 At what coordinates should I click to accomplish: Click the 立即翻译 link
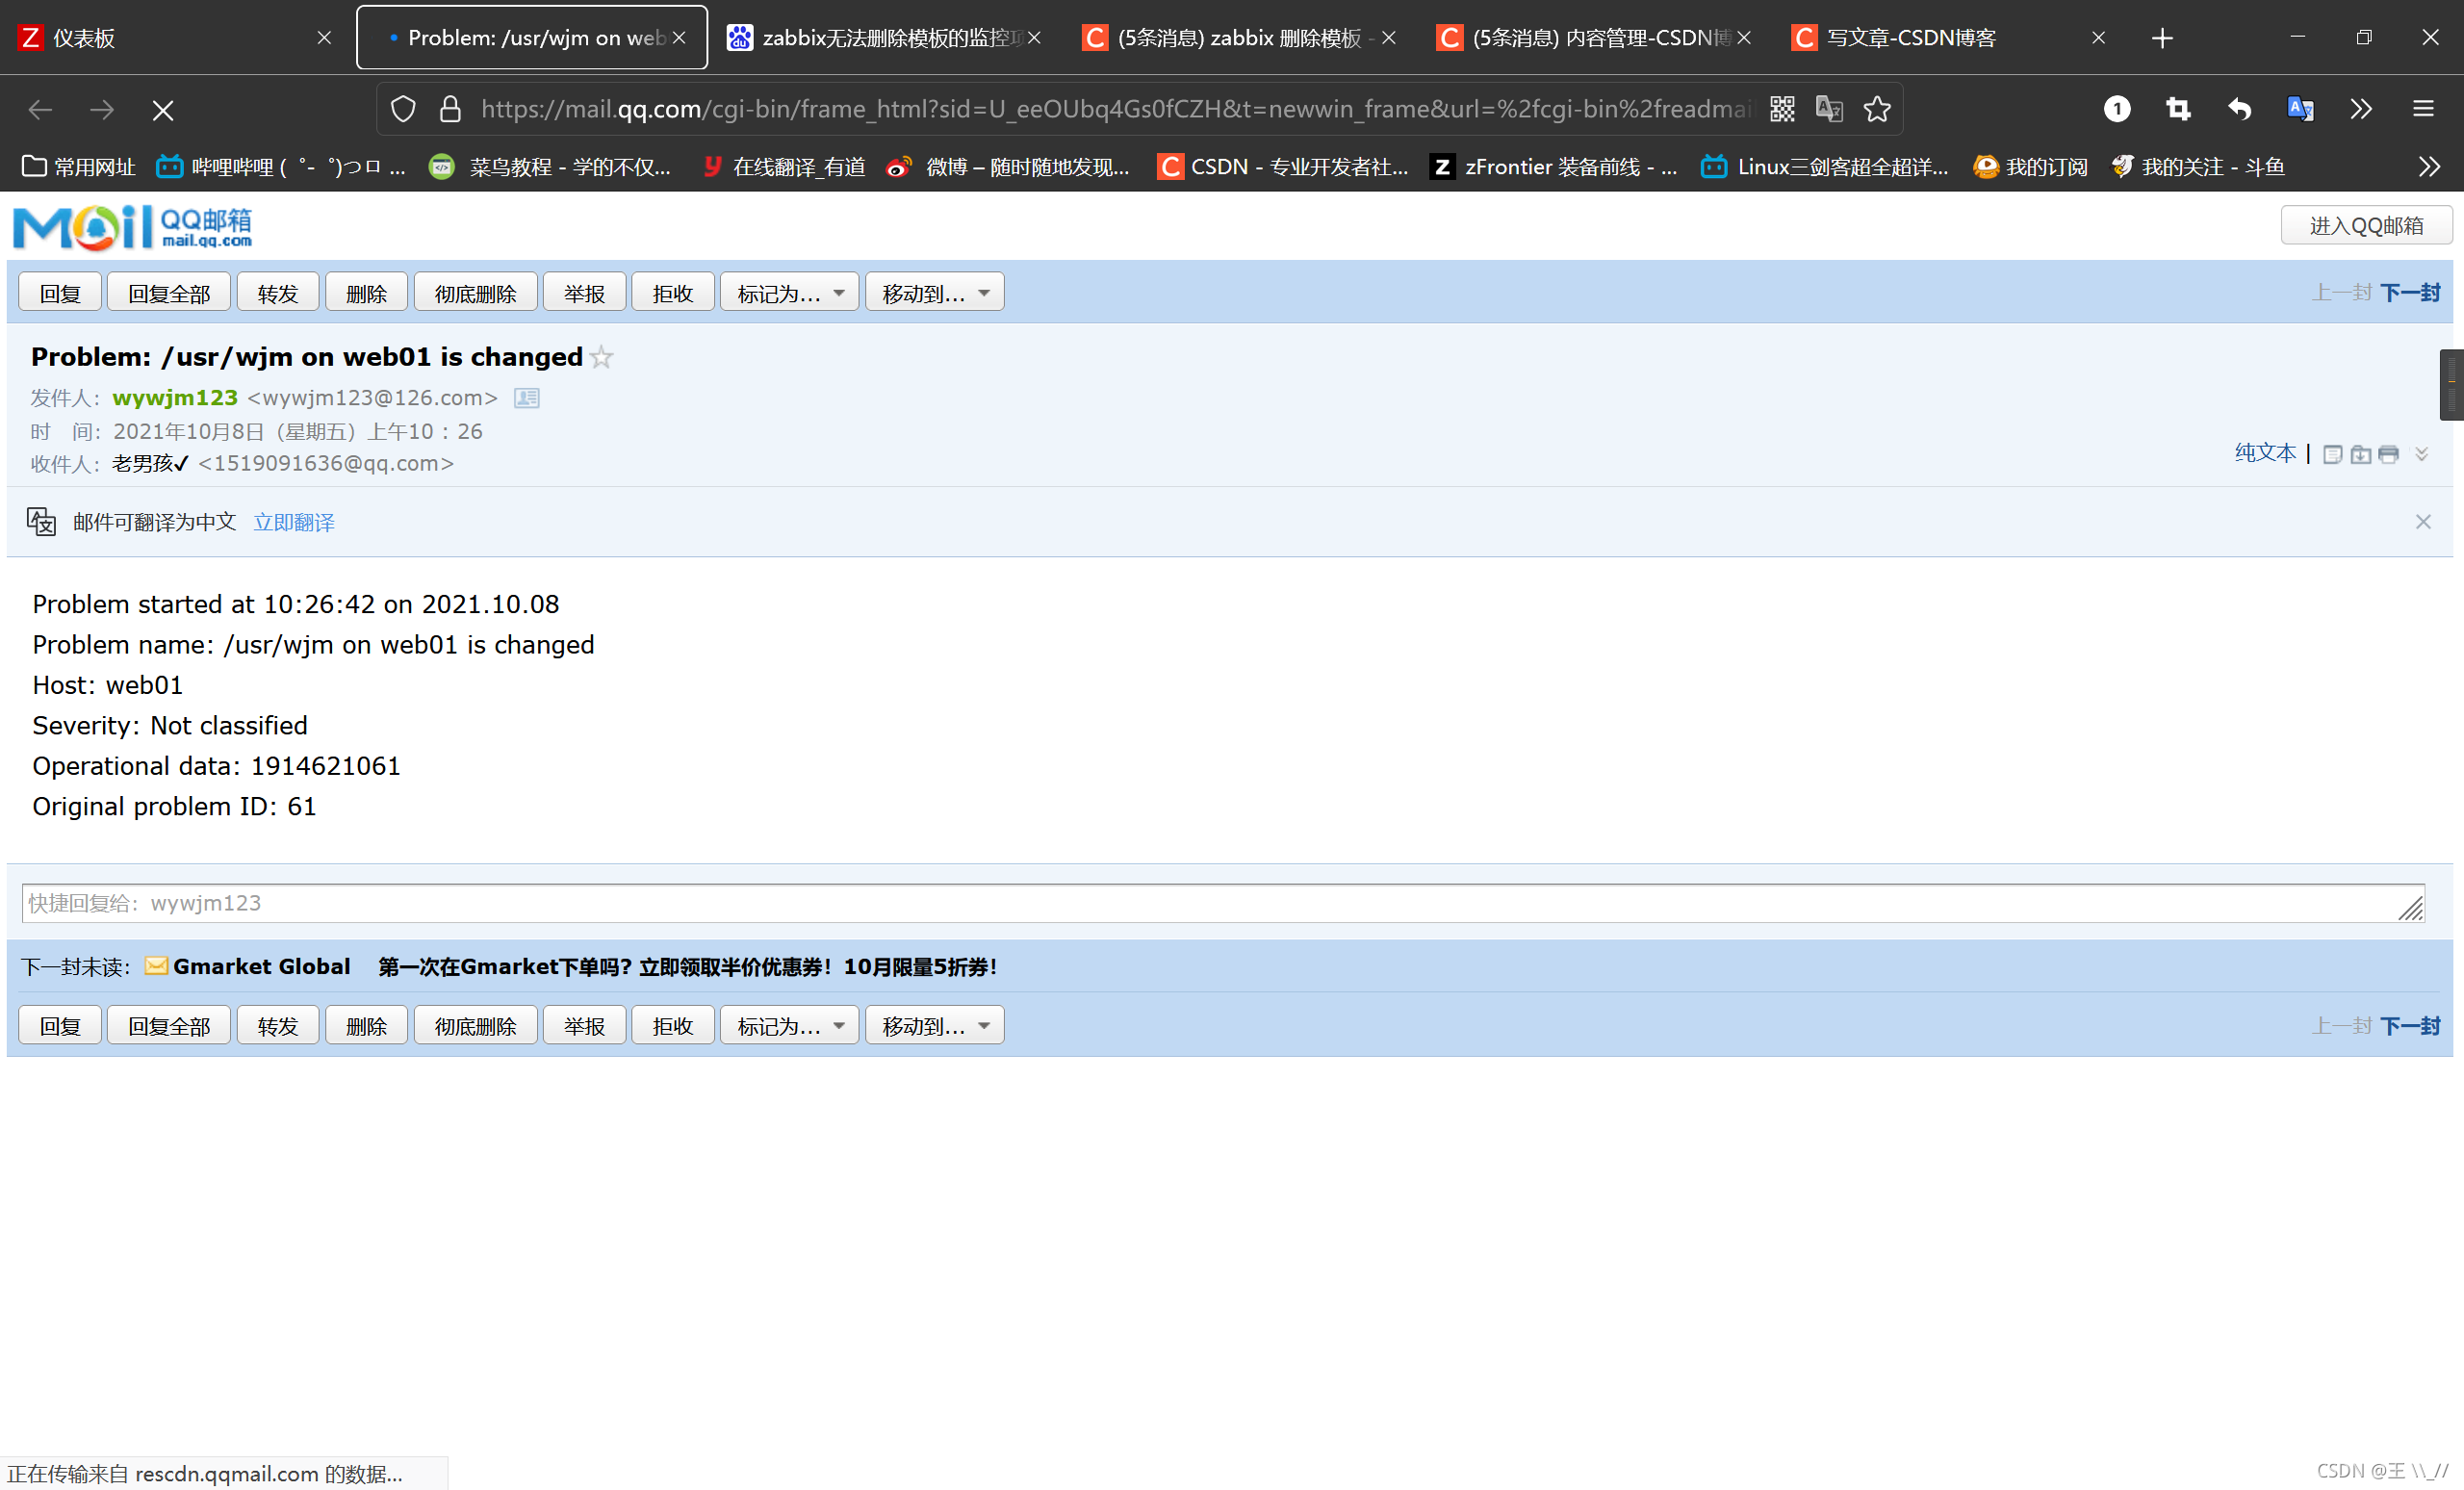[x=294, y=522]
